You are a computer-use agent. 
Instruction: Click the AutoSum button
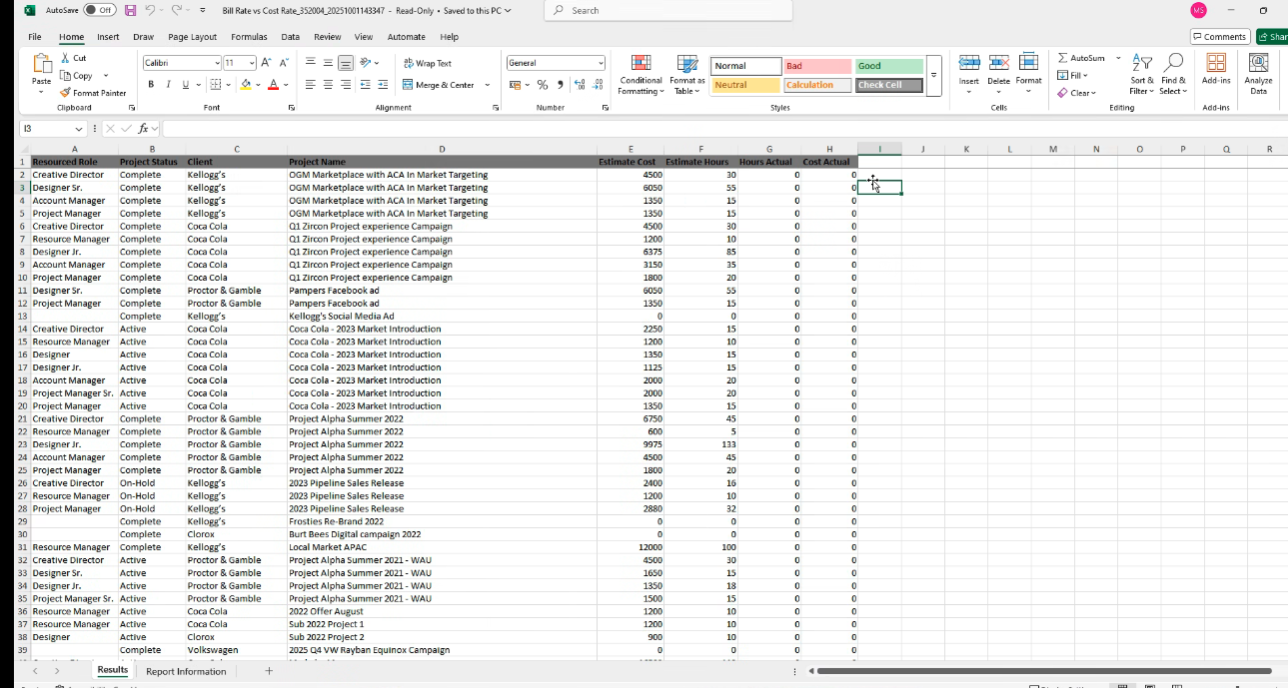click(x=1081, y=58)
